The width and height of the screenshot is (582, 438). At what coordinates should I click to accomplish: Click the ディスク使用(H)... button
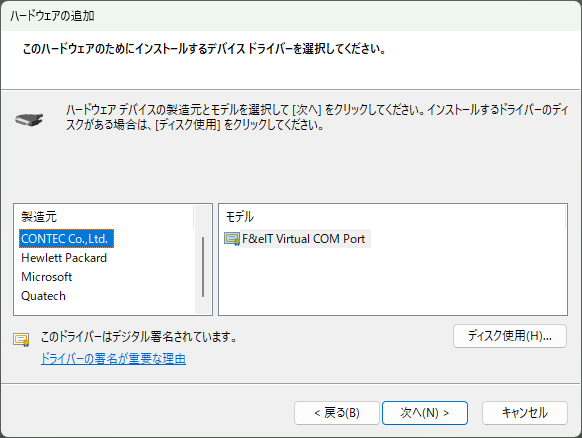(x=510, y=336)
